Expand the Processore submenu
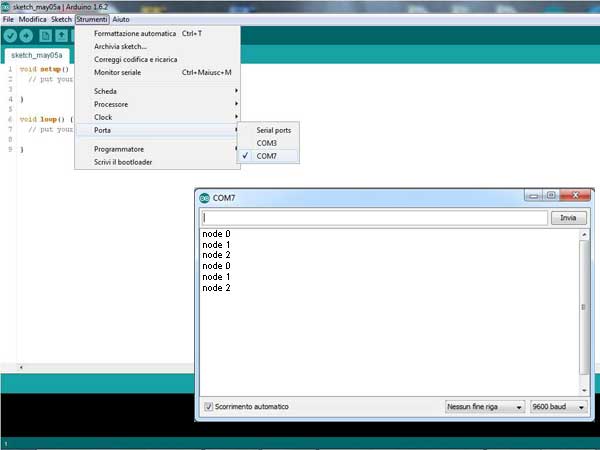Screen dimensions: 600x450 (158, 104)
